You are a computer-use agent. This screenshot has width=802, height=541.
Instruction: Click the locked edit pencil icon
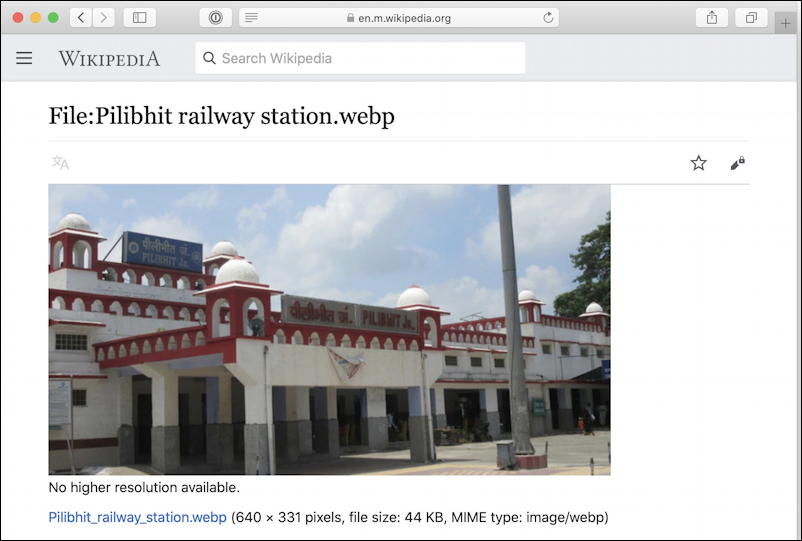pyautogui.click(x=737, y=163)
